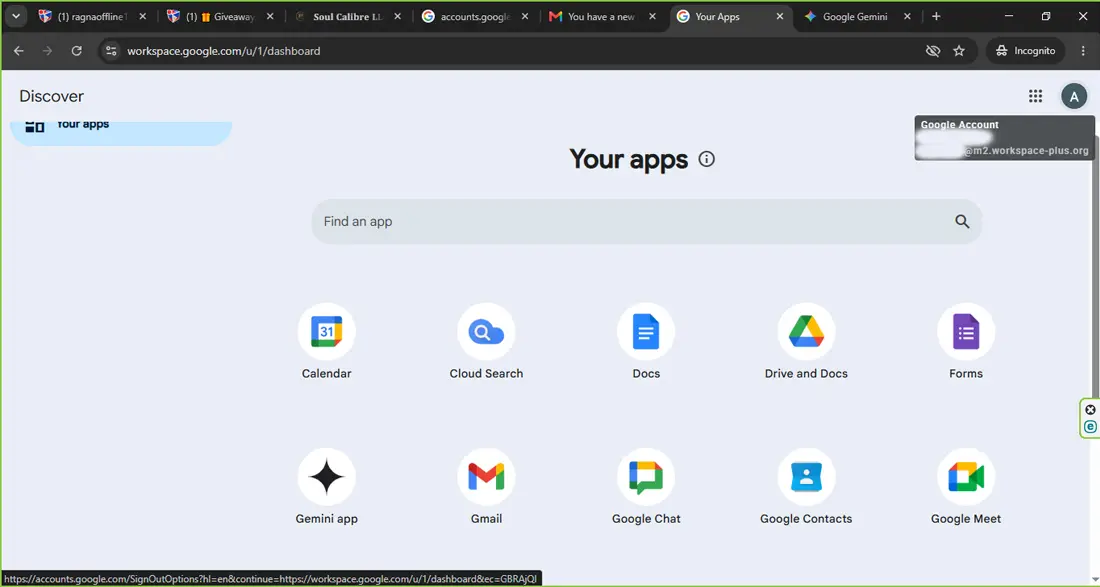Screen dimensions: 1100x587
Task: Open the Forms app icon
Action: point(966,332)
